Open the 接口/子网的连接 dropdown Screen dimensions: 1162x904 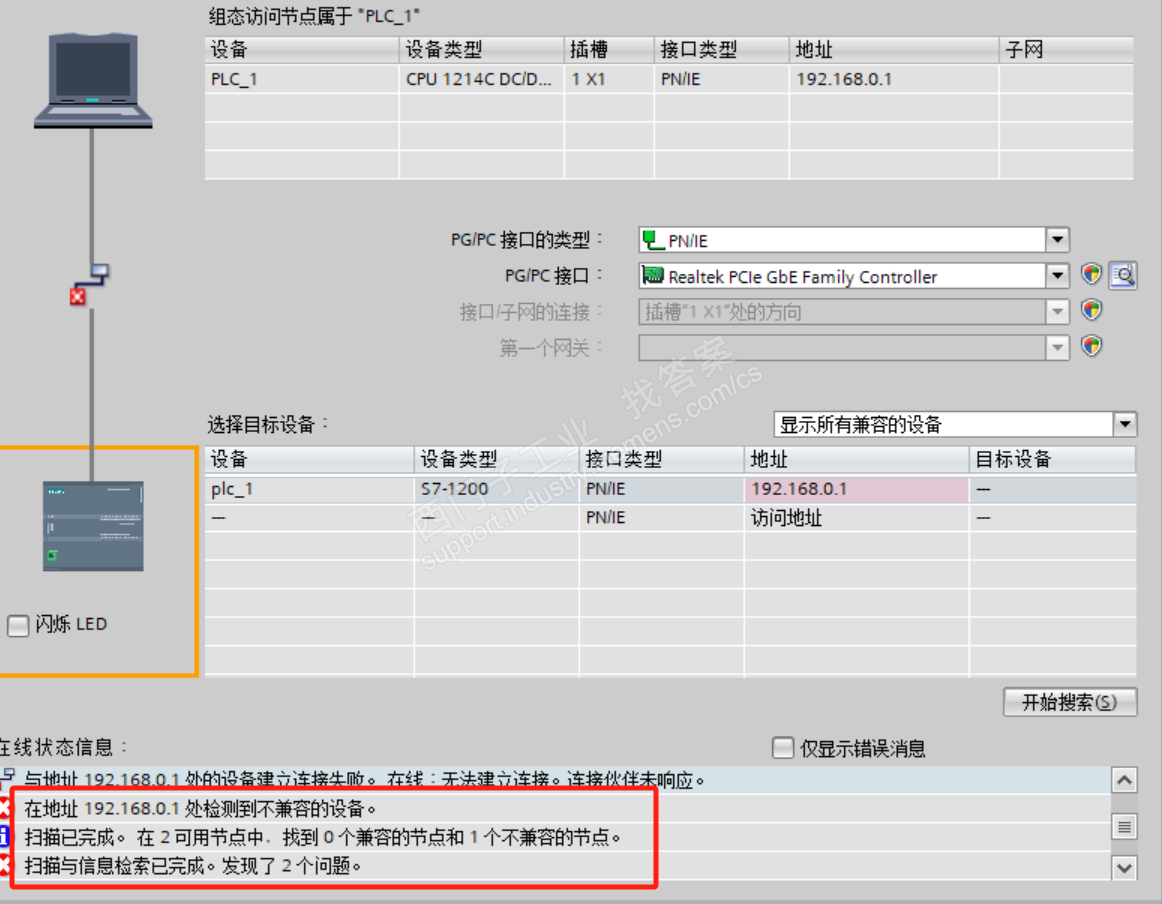[1058, 311]
